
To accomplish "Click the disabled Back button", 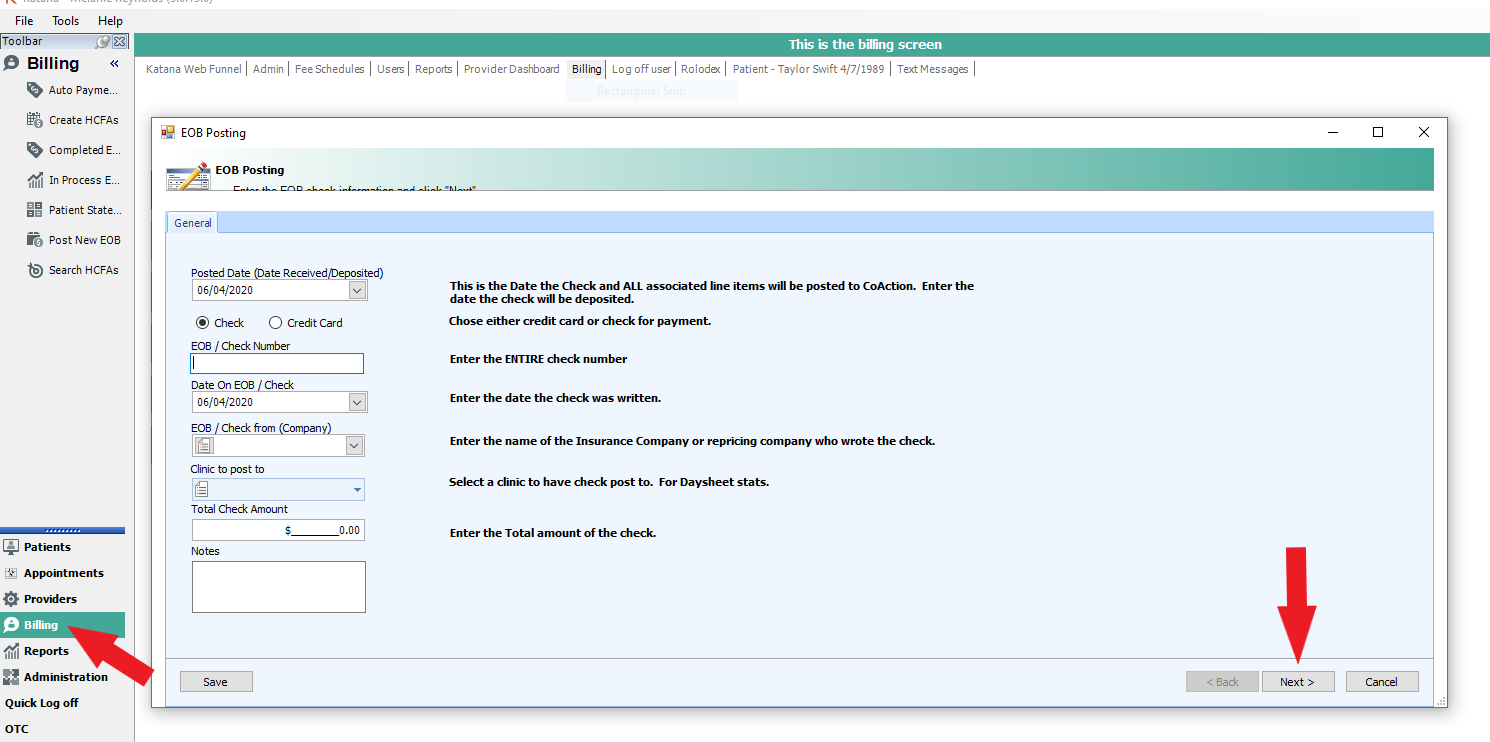I will pyautogui.click(x=1222, y=682).
